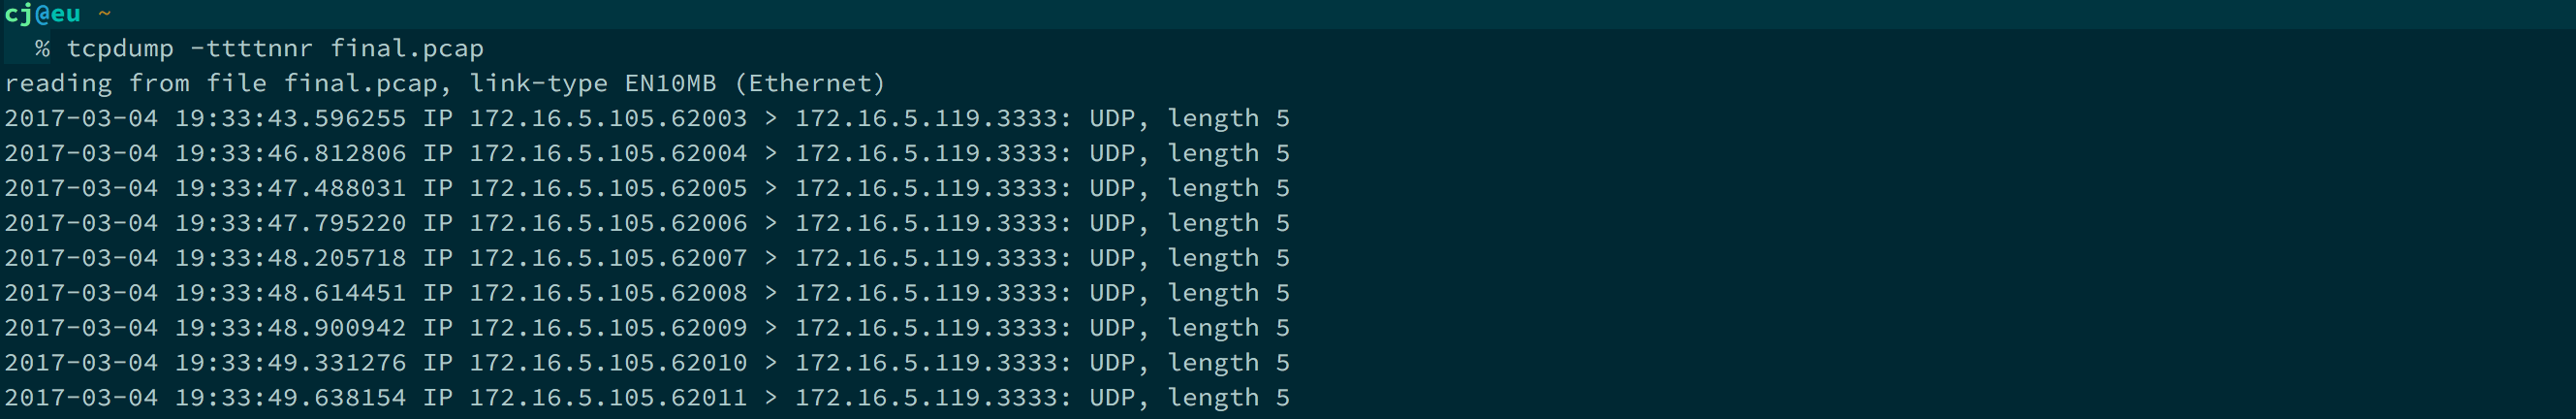Image resolution: width=2576 pixels, height=419 pixels.
Task: Click source address 172.16.5.105.62008
Action: [x=608, y=294]
